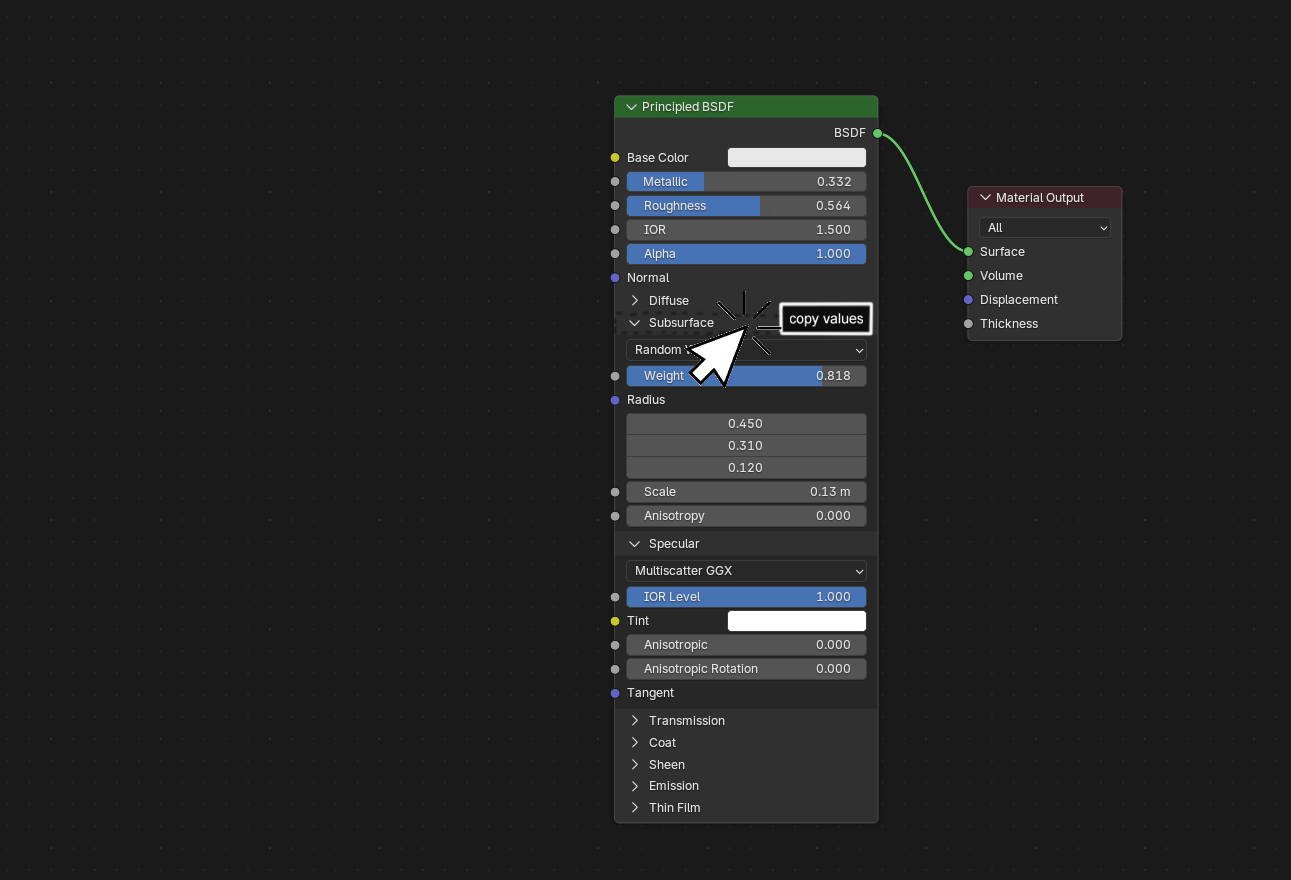Open the All target dropdown in Material Output
Viewport: 1291px width, 880px height.
coord(1045,228)
